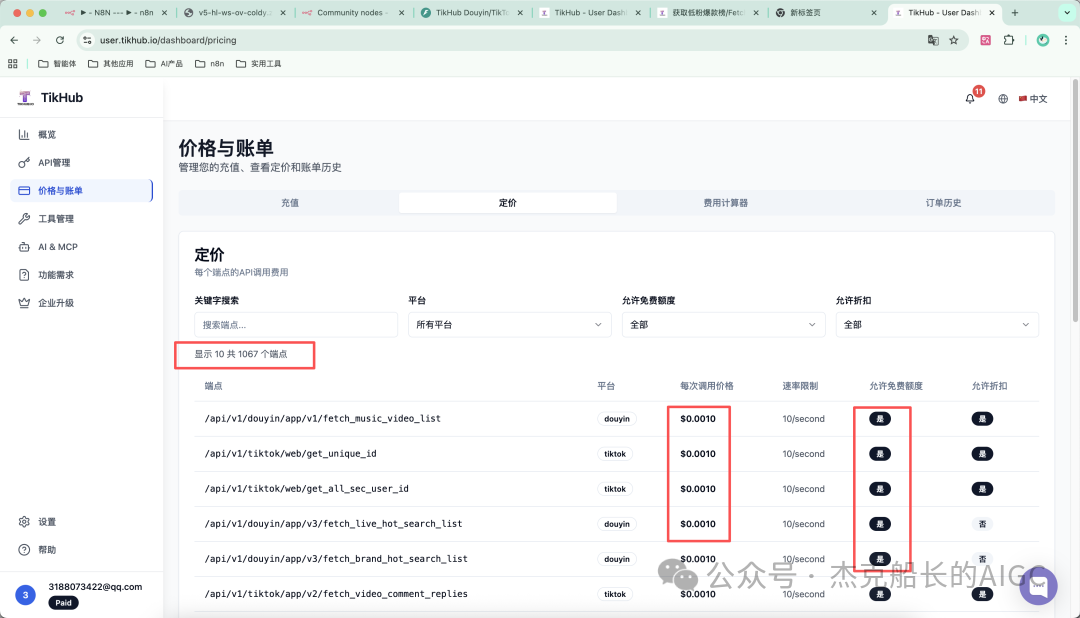Click douyin tag in fetch_music_video_list row
1080x618 pixels.
(x=616, y=419)
